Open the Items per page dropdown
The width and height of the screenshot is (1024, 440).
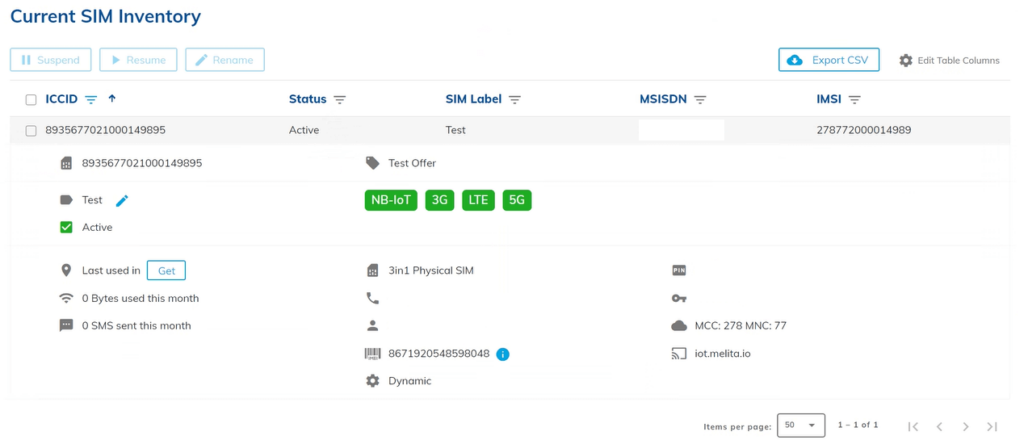[801, 425]
